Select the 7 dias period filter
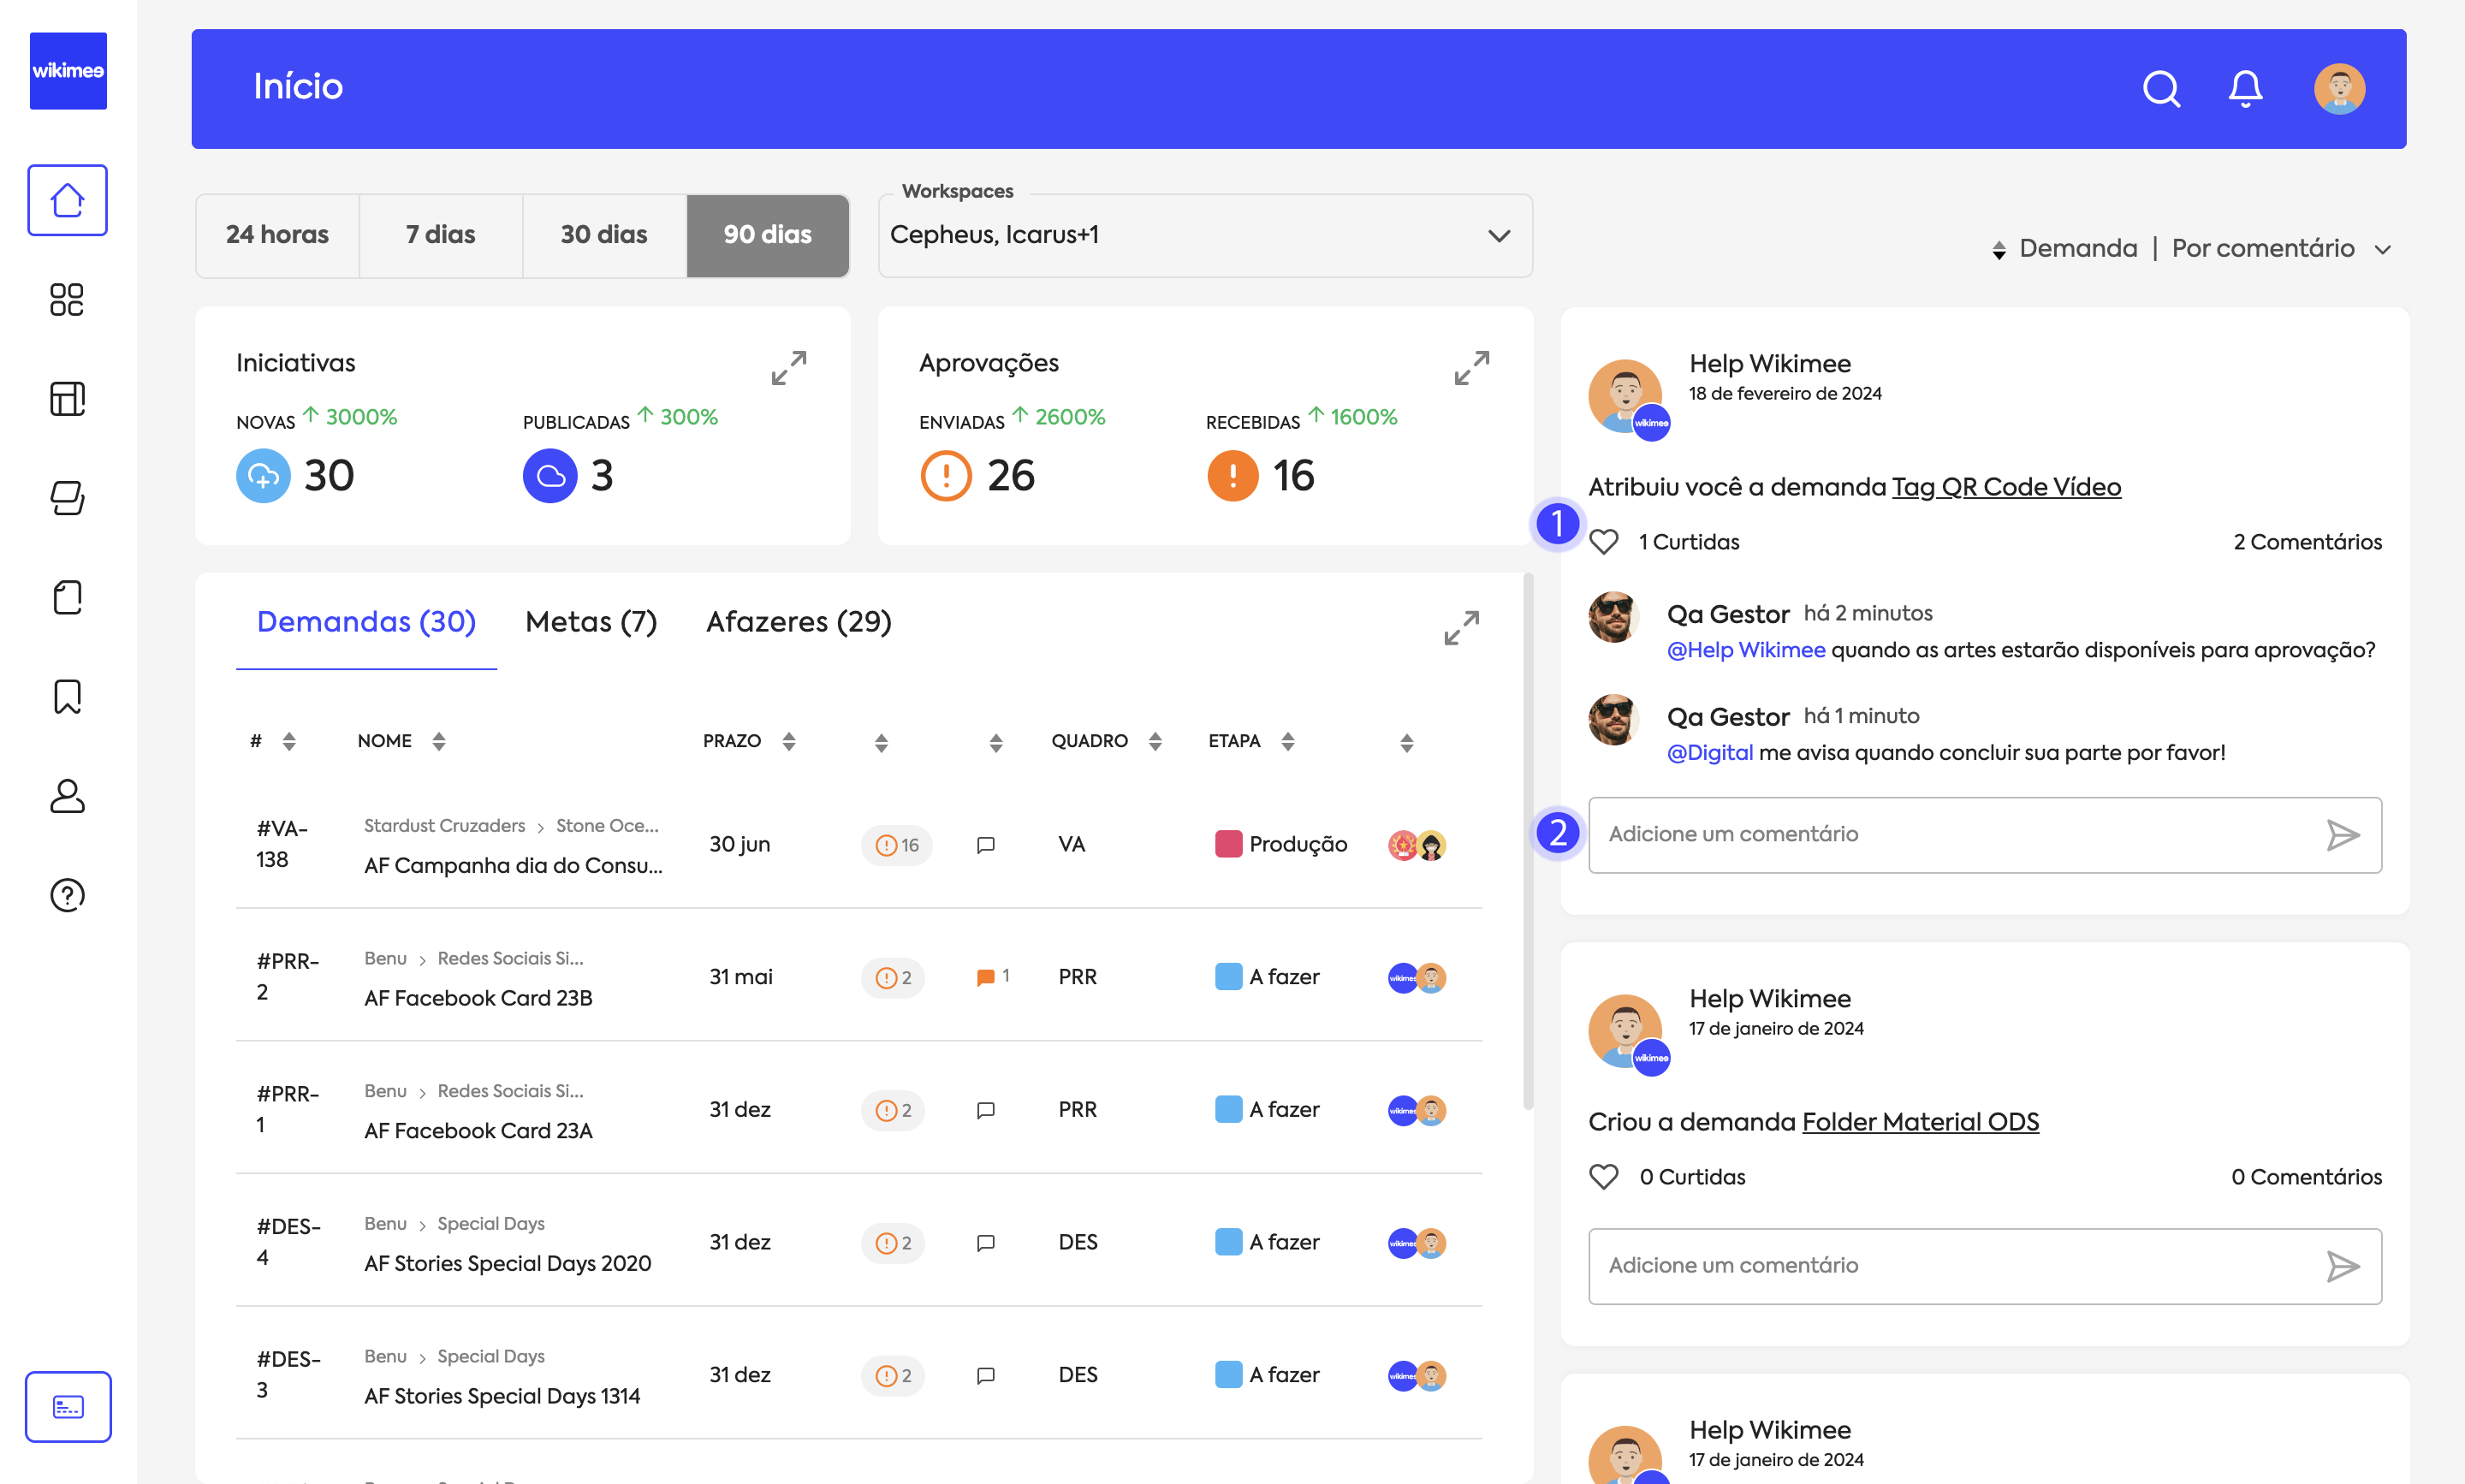 [440, 235]
